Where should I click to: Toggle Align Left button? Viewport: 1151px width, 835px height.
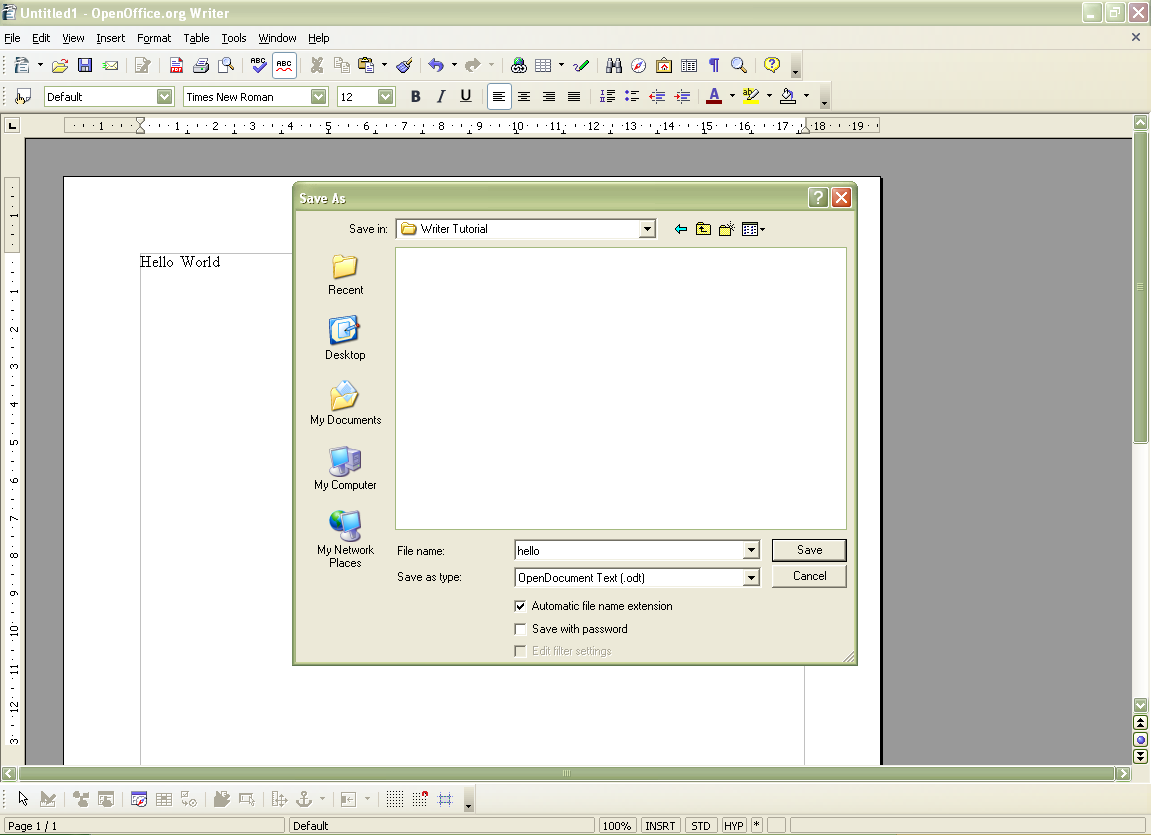(x=498, y=96)
